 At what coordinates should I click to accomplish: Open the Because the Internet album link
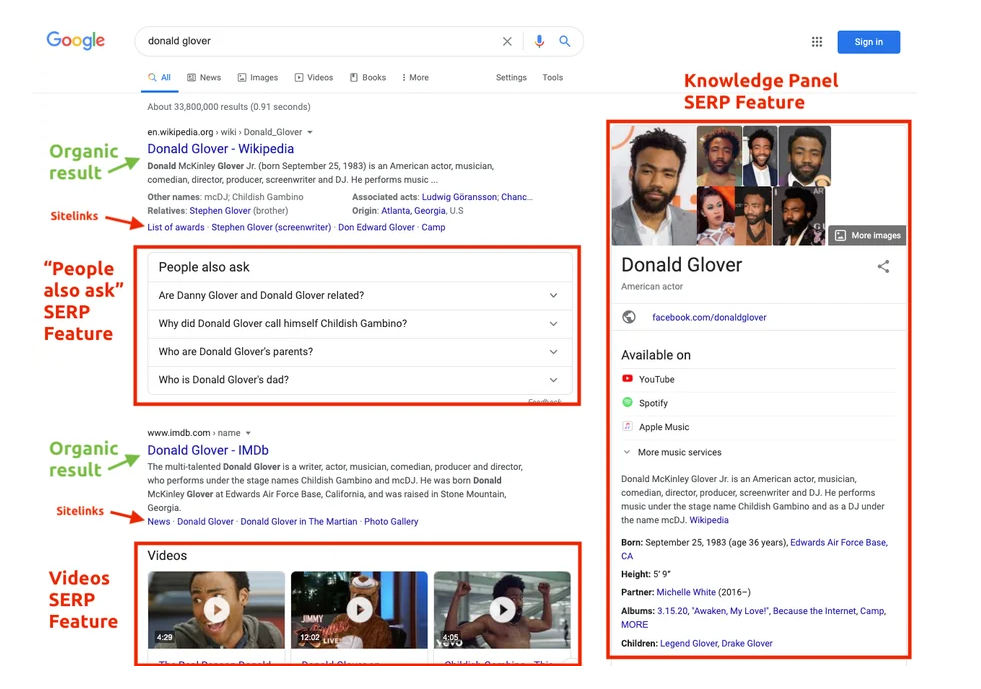coord(815,611)
